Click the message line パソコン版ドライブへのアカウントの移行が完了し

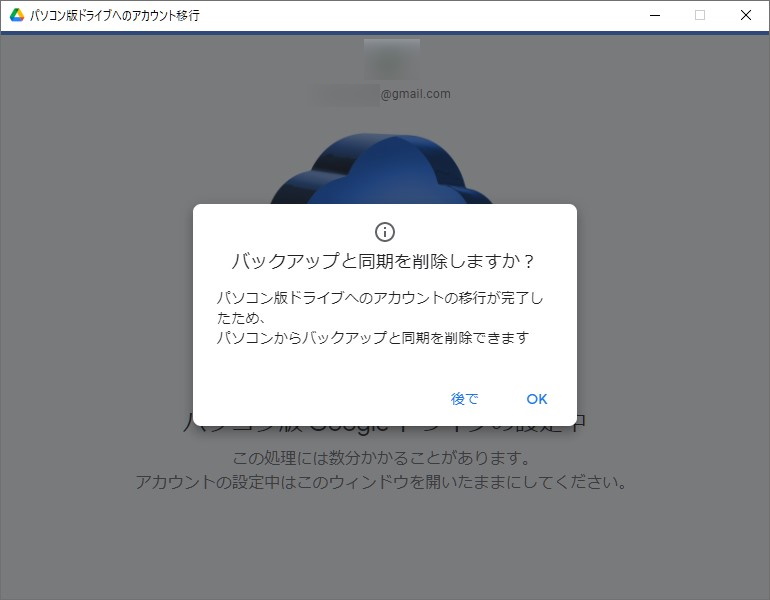pyautogui.click(x=380, y=298)
